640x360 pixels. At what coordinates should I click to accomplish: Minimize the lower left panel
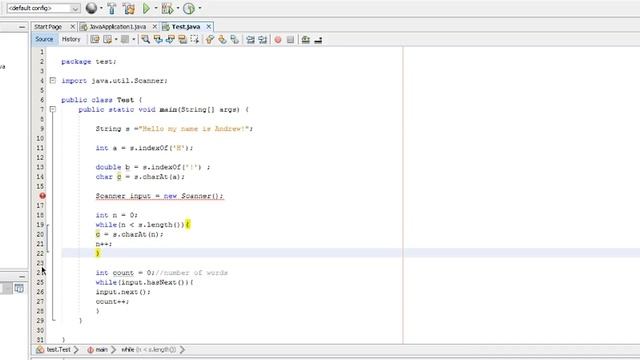22,276
